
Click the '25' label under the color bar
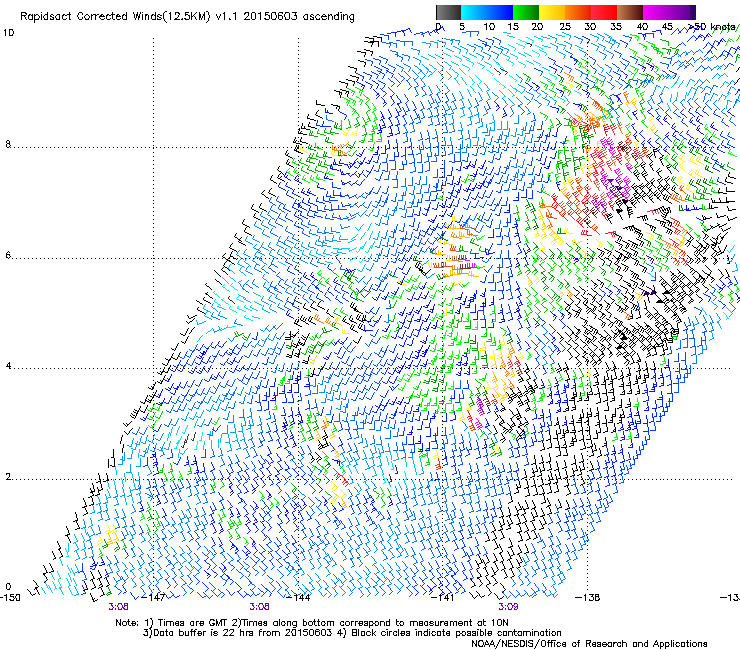click(x=565, y=27)
